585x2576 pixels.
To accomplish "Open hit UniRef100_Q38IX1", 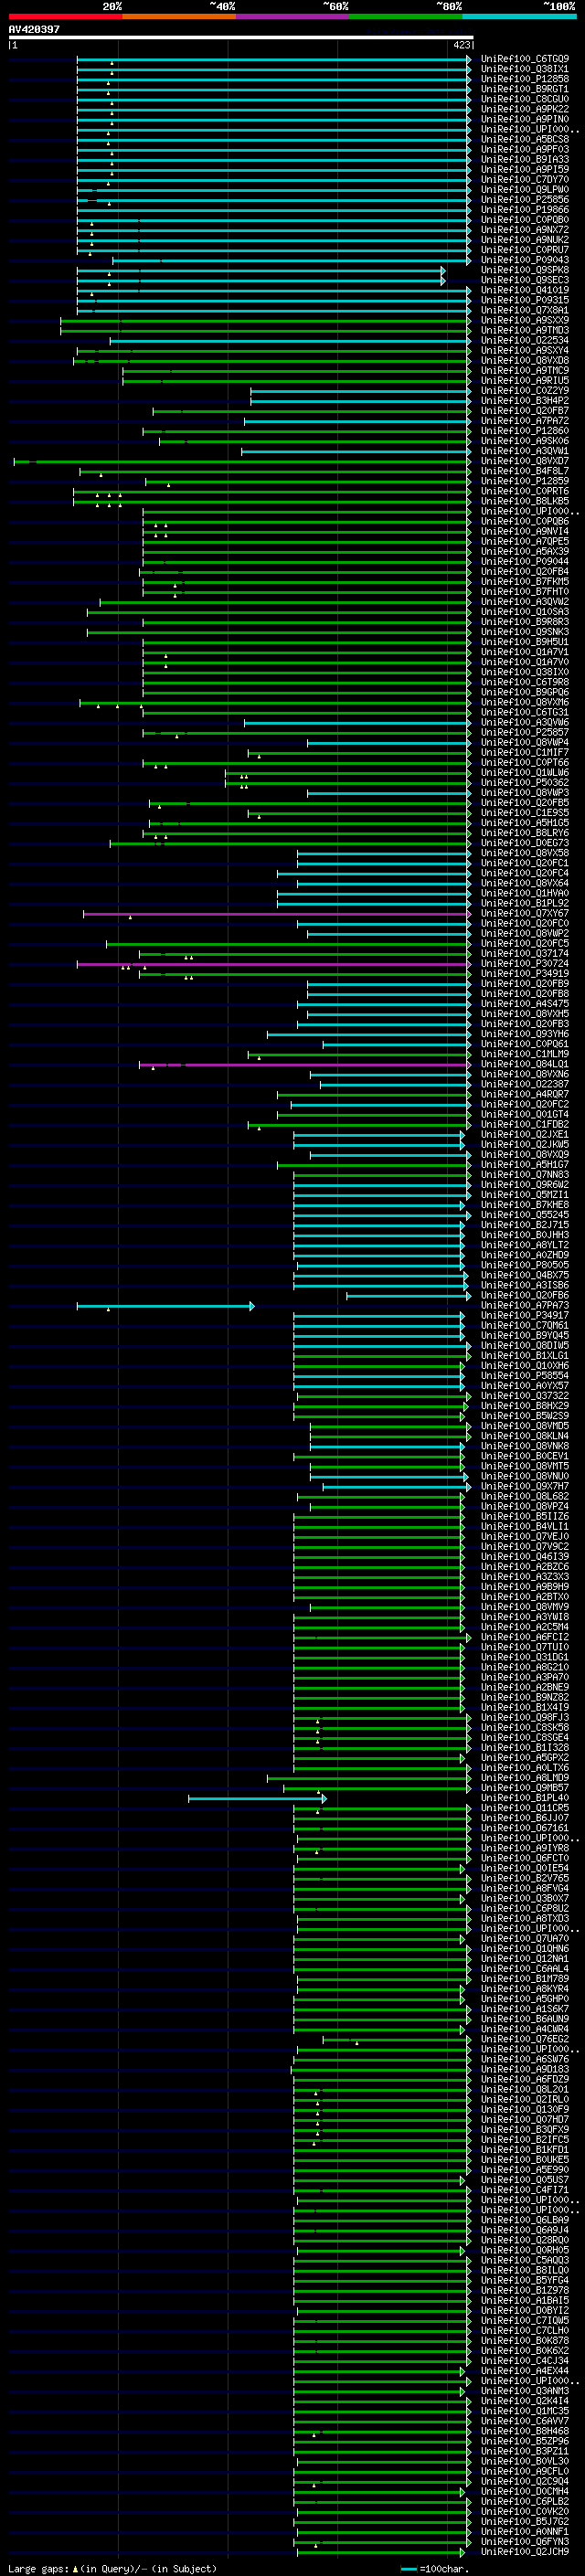I will click(525, 69).
